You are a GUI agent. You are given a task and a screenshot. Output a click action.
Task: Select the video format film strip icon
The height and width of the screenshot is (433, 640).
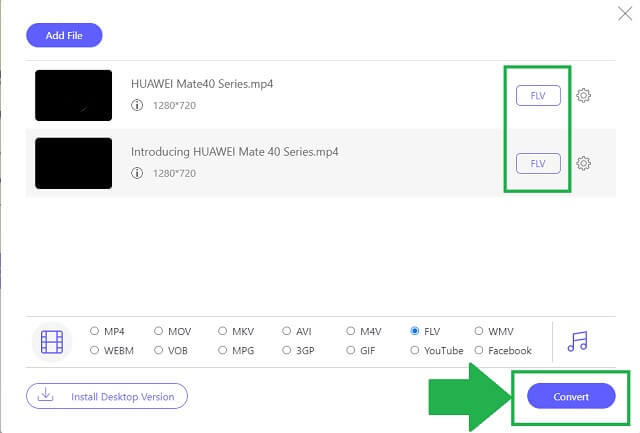pos(52,342)
